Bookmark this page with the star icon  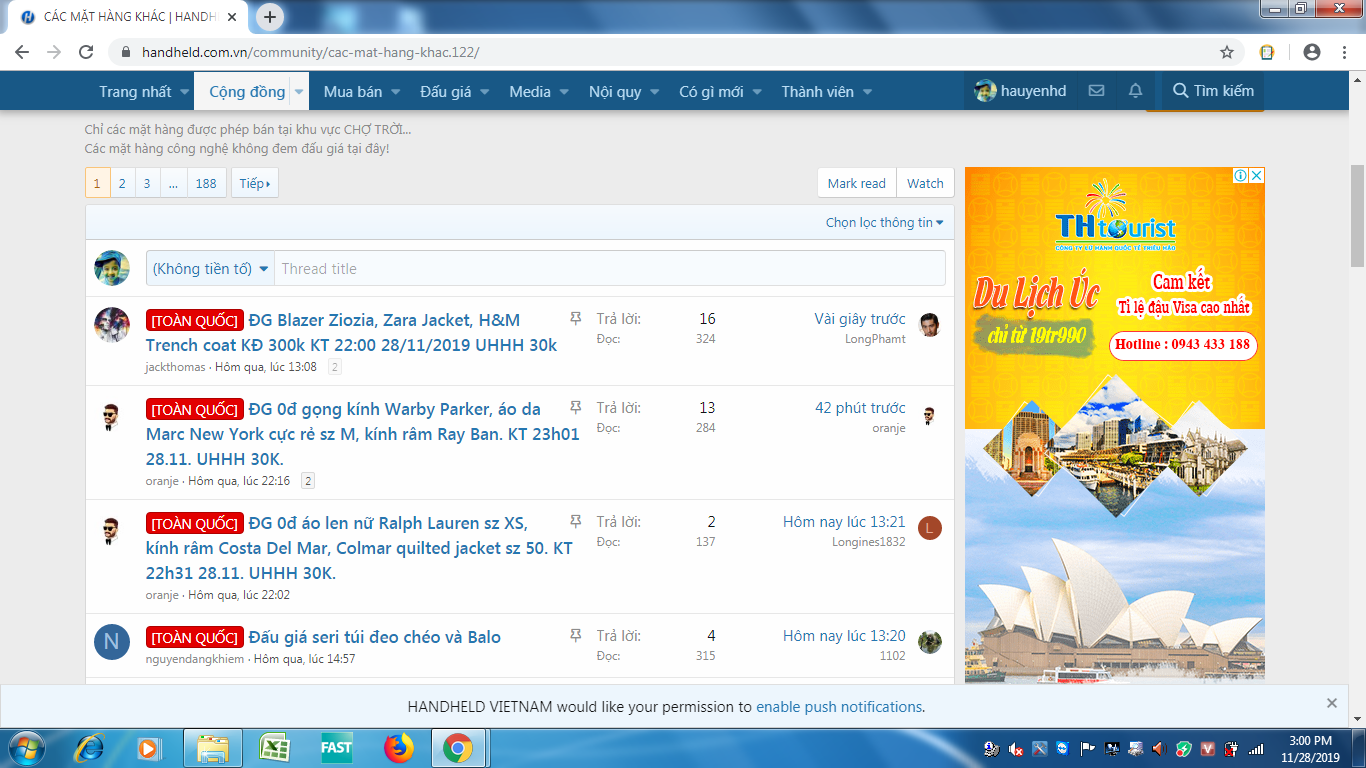coord(1227,52)
